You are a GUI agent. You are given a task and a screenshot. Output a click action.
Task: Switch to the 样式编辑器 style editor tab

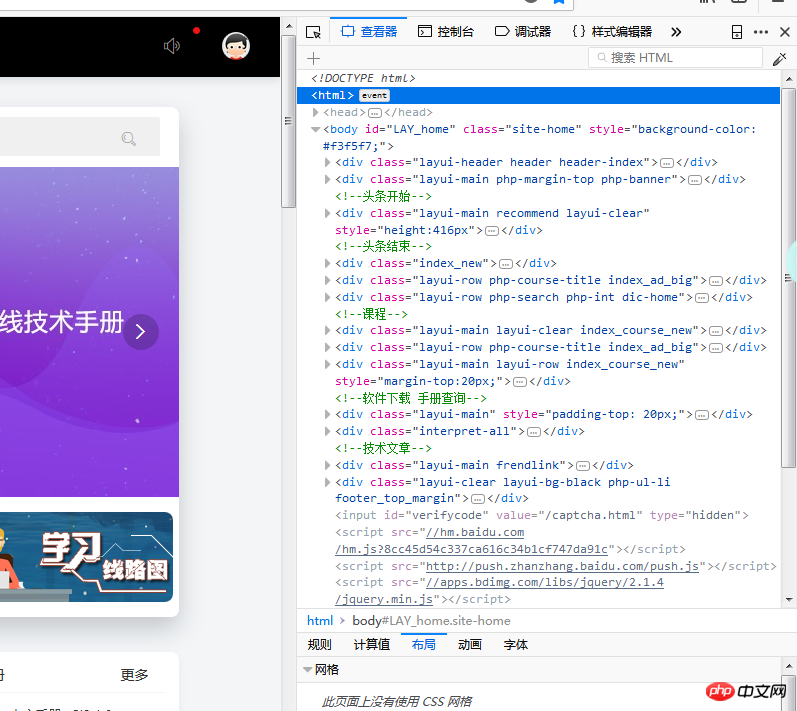click(x=612, y=32)
